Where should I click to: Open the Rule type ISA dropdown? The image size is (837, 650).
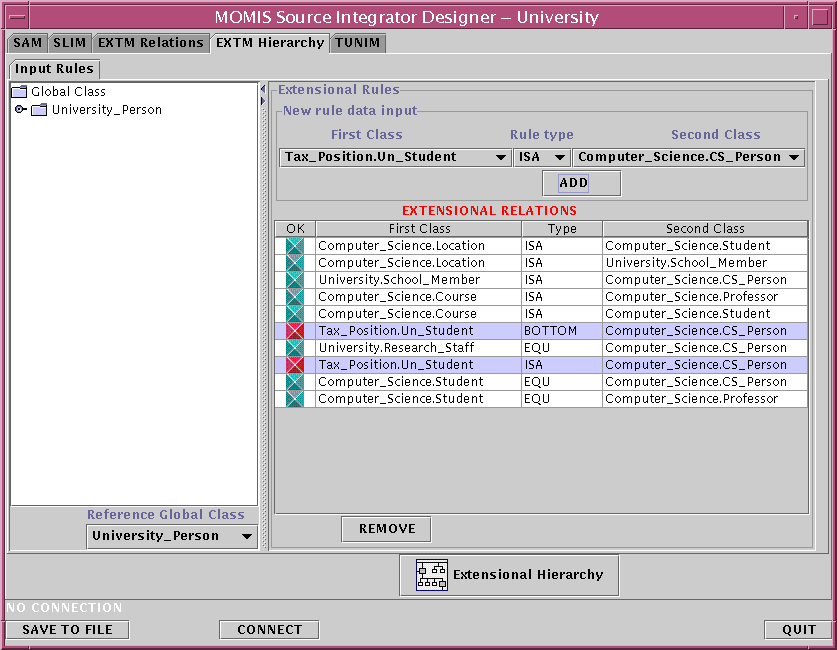coord(541,157)
